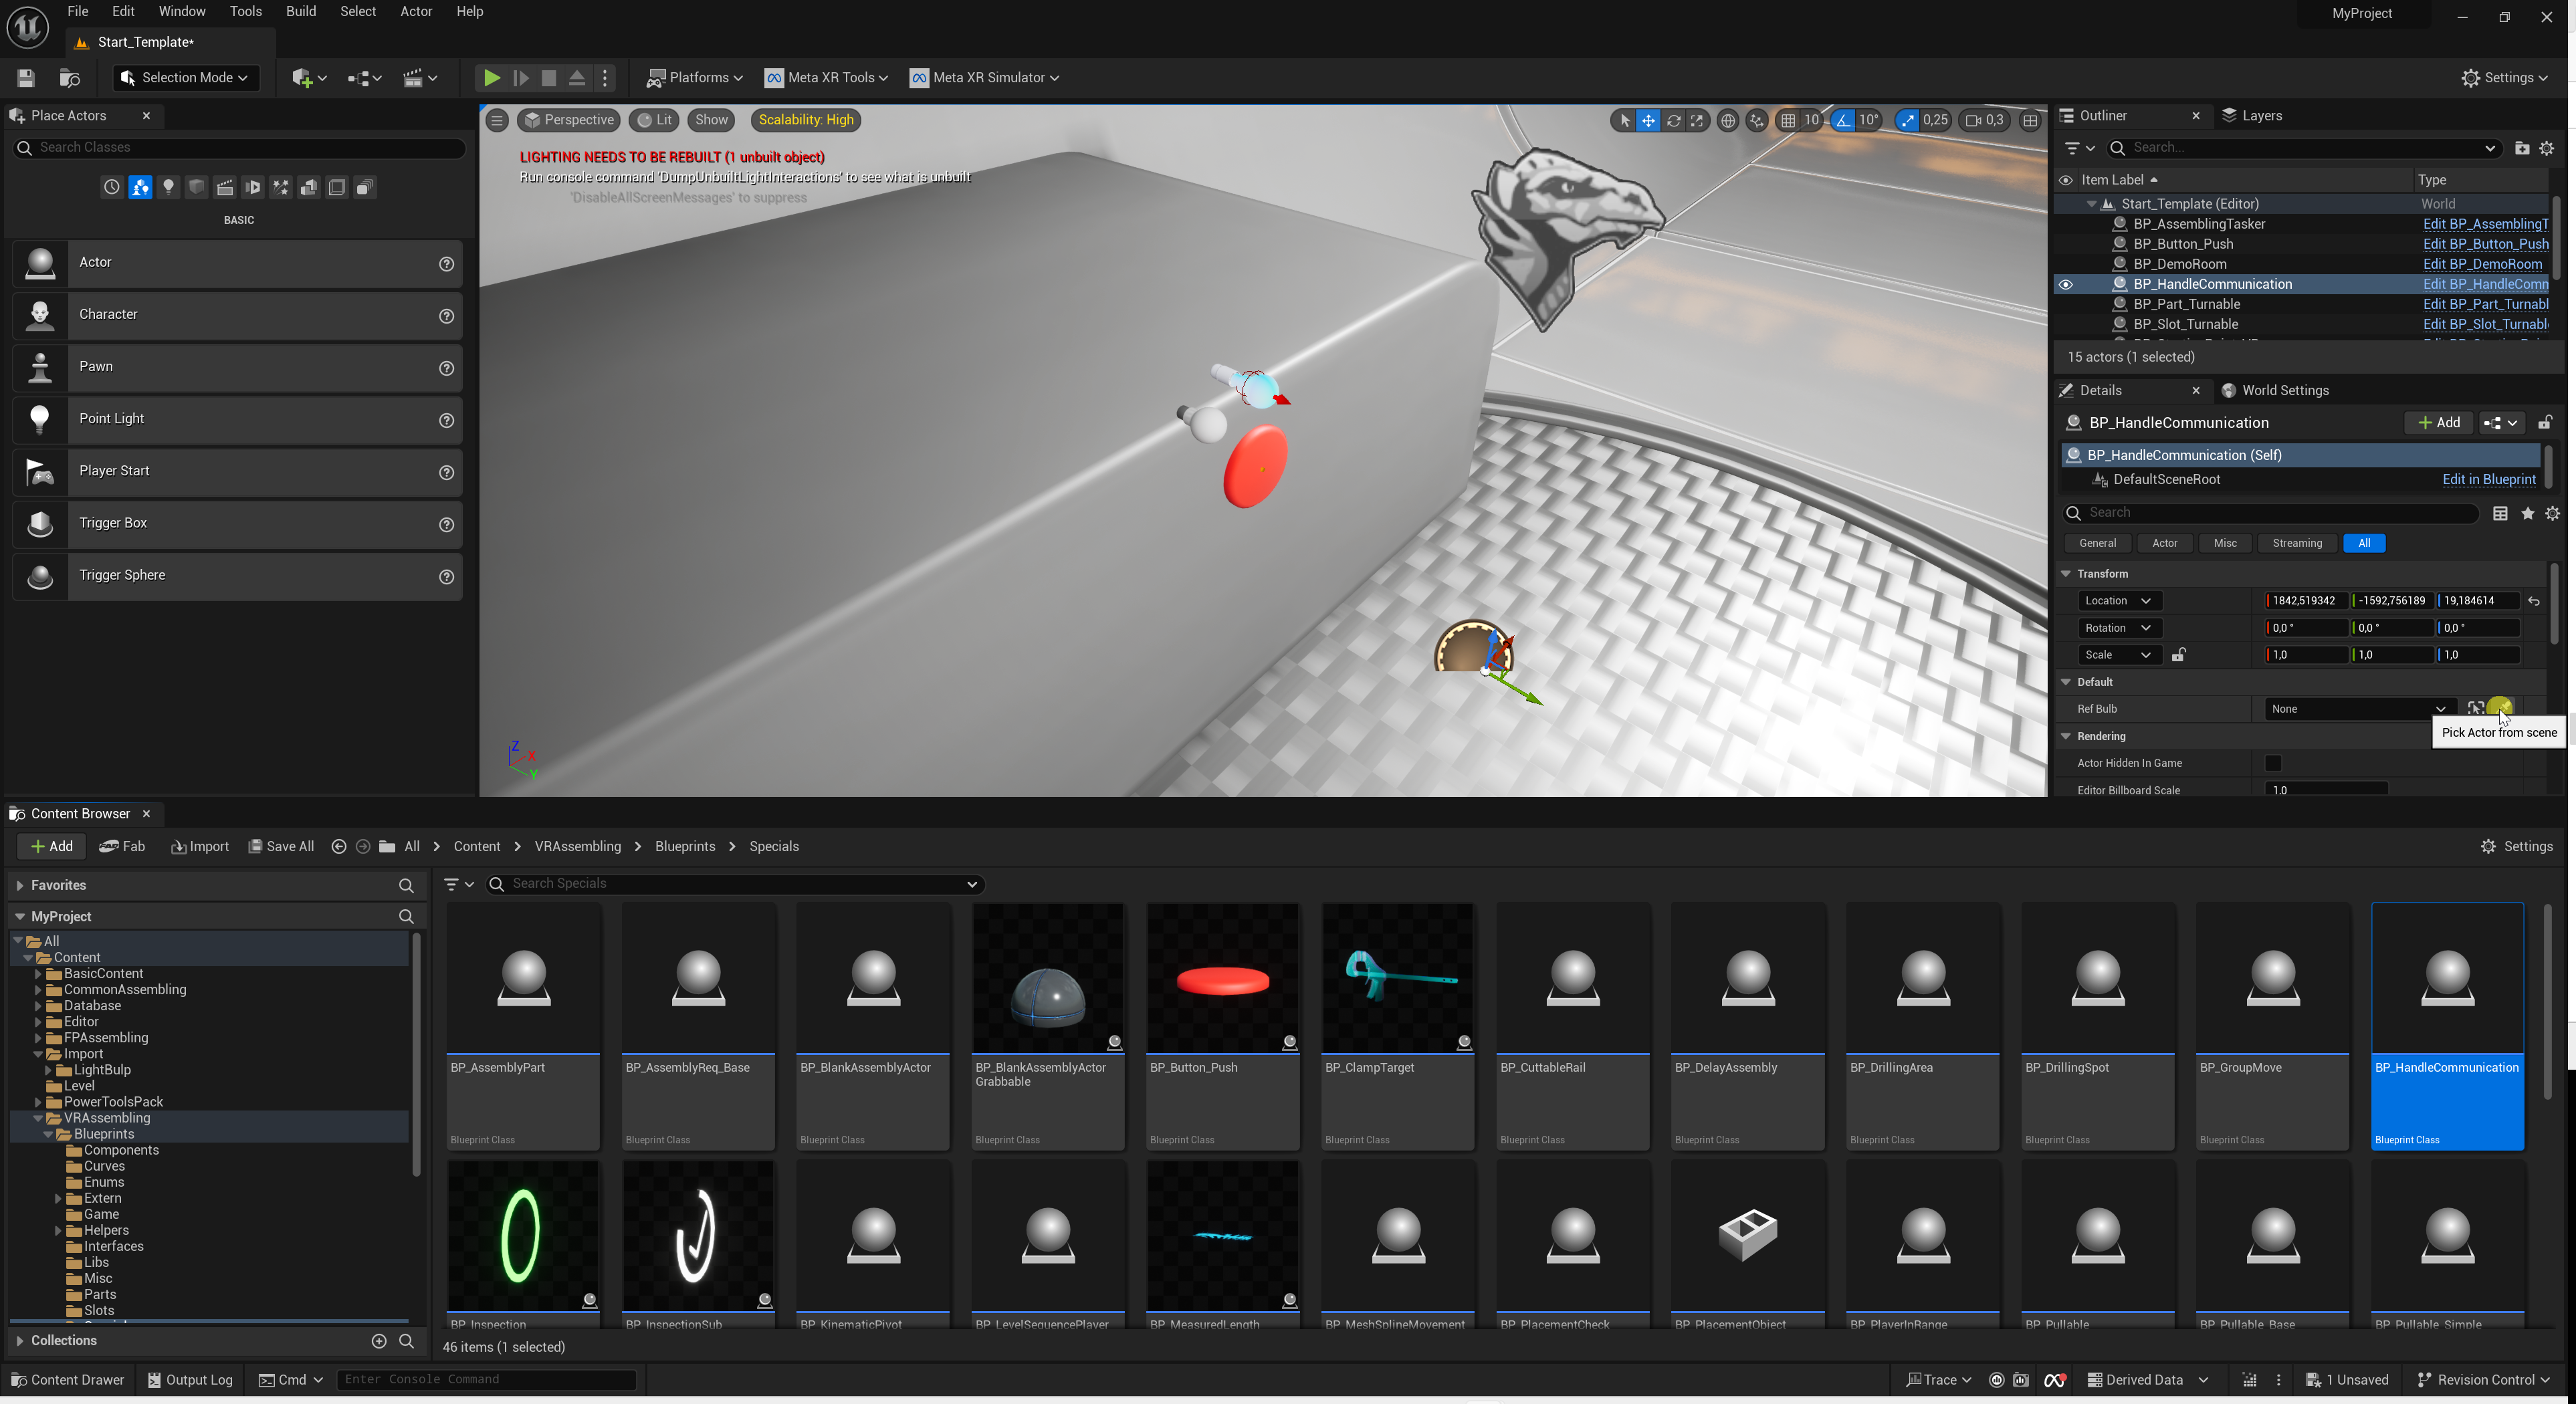Click the Pick Actor from scene eyedropper
2576x1404 pixels.
[x=2500, y=708]
